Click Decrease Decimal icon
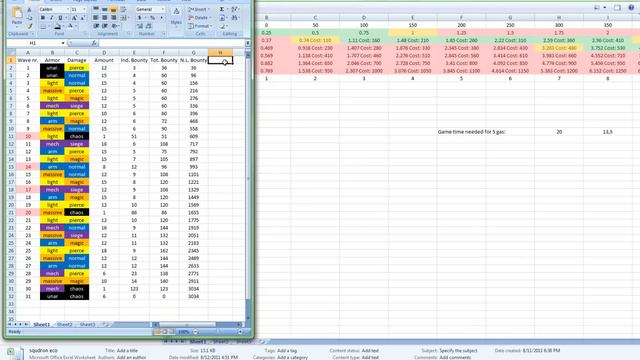This screenshot has height=360, width=640. 148,27
